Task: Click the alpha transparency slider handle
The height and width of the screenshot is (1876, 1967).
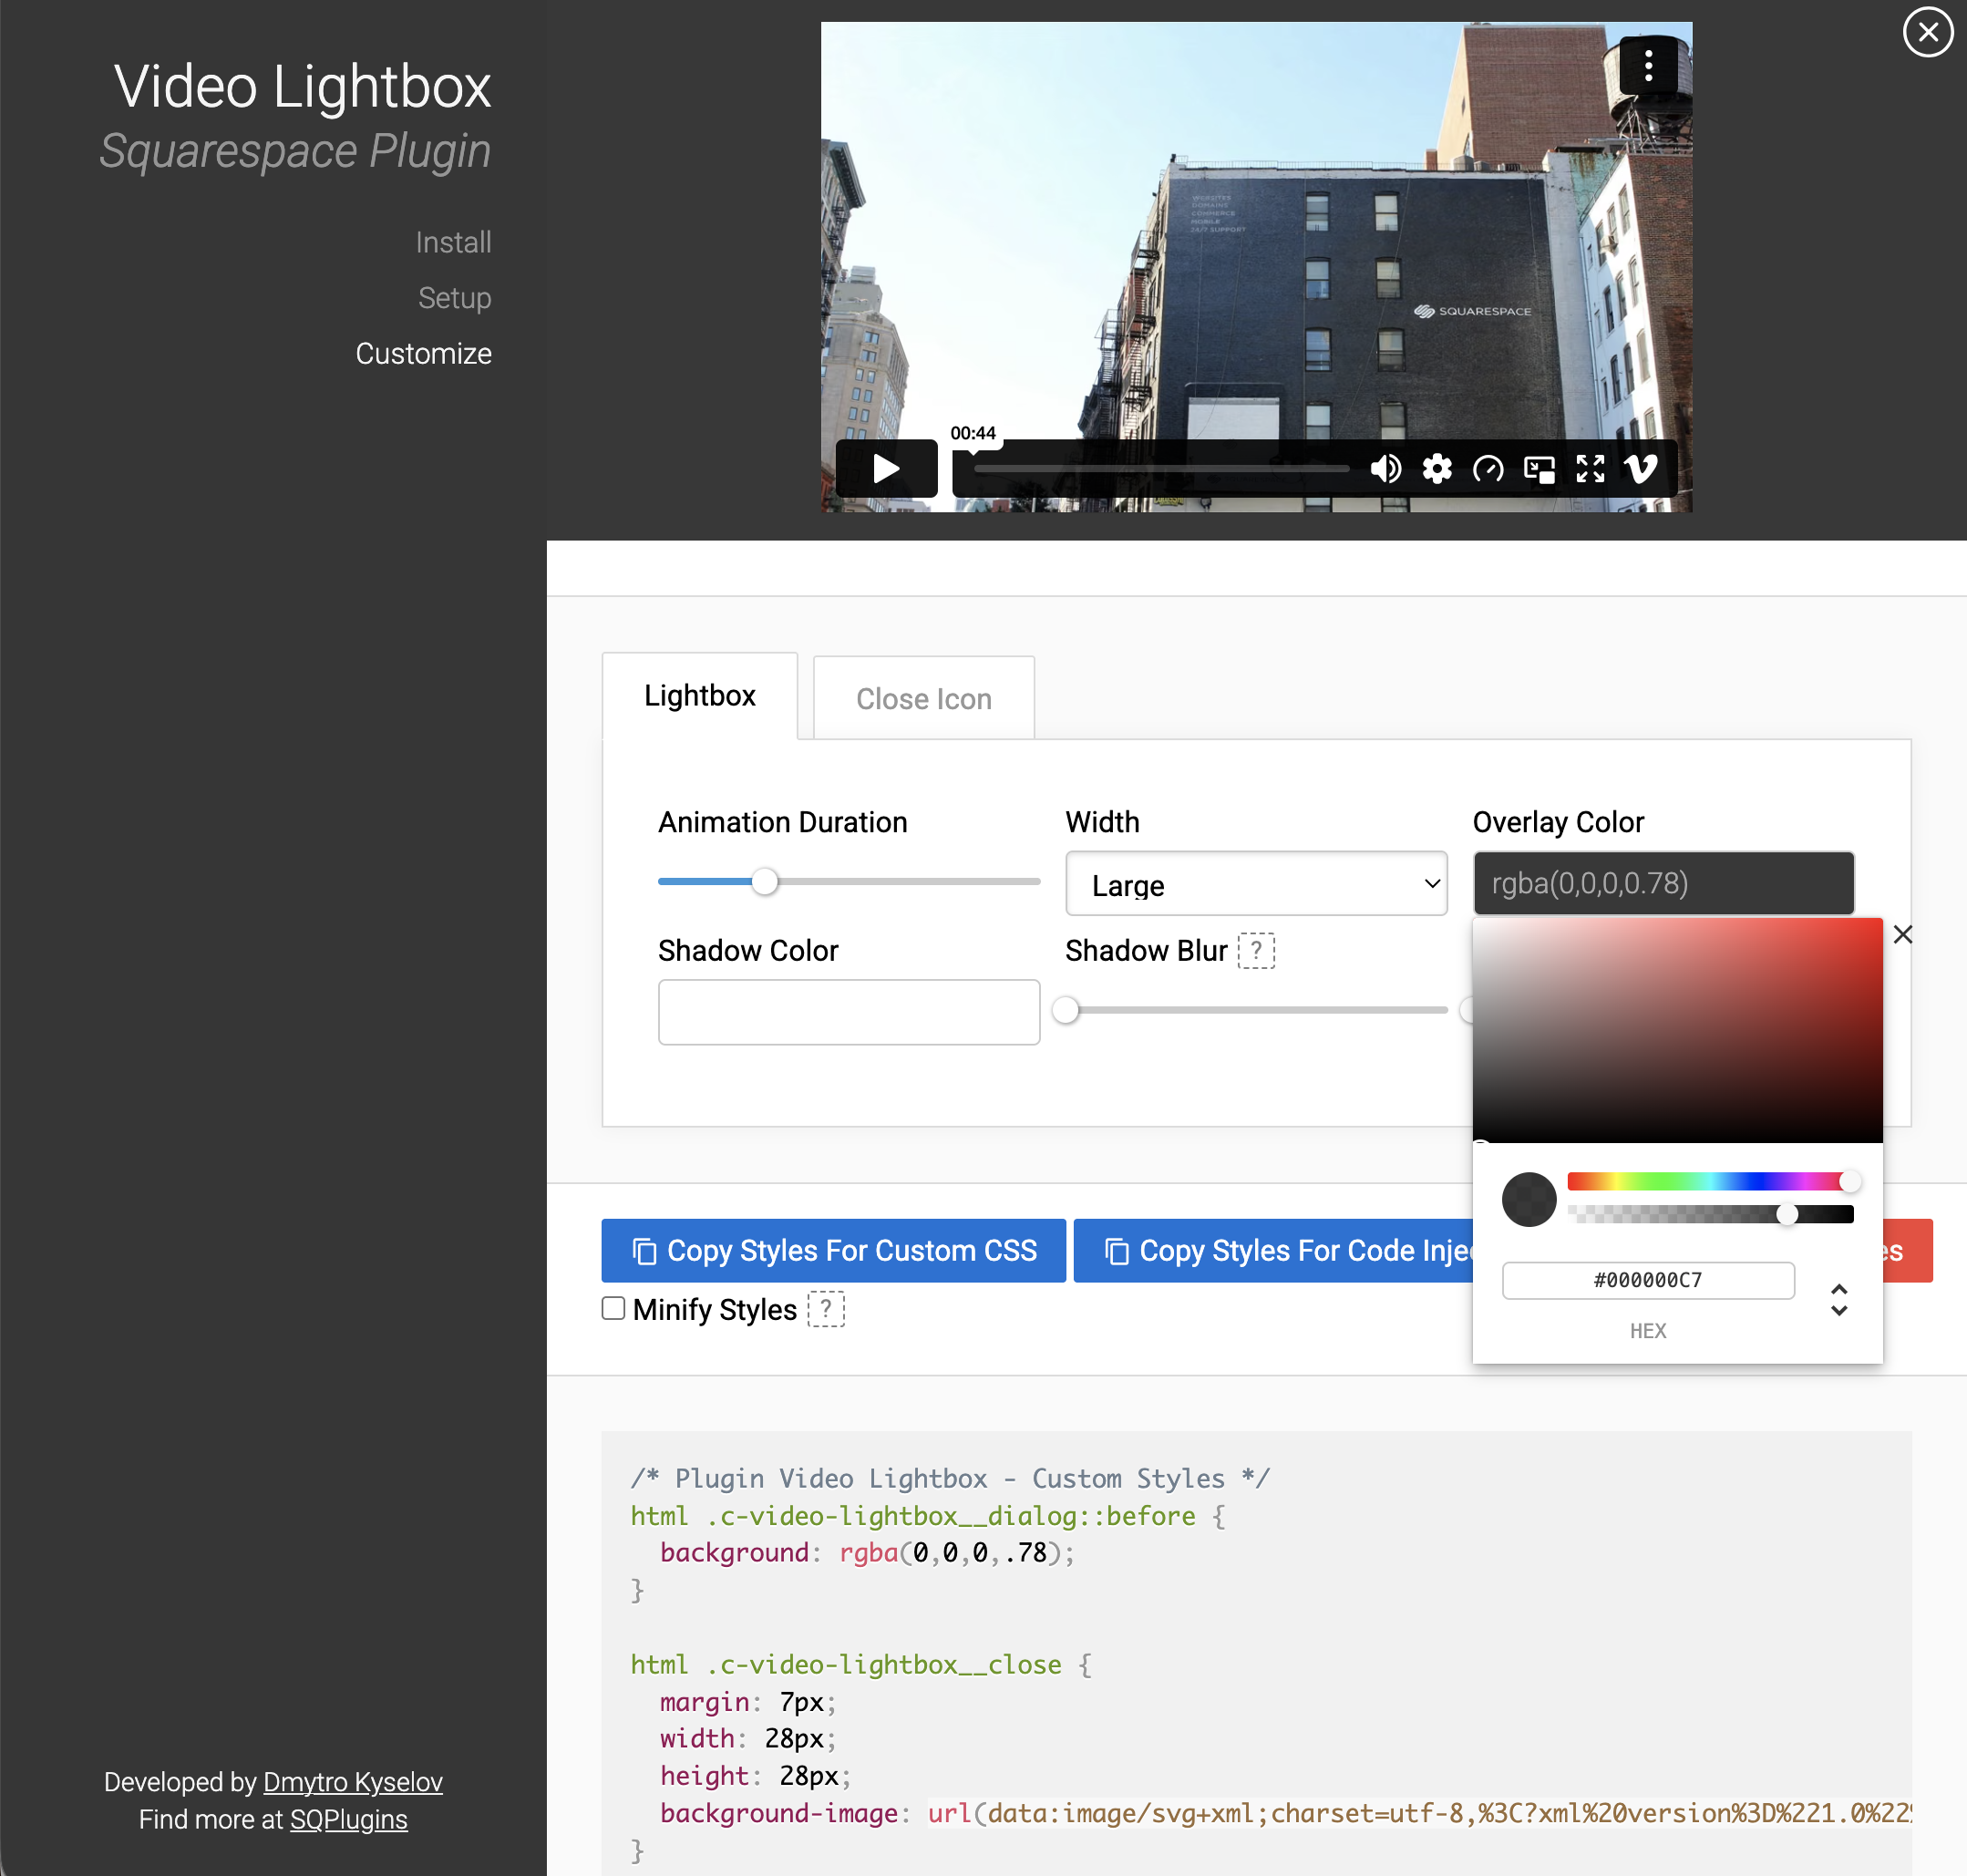Action: [x=1786, y=1214]
